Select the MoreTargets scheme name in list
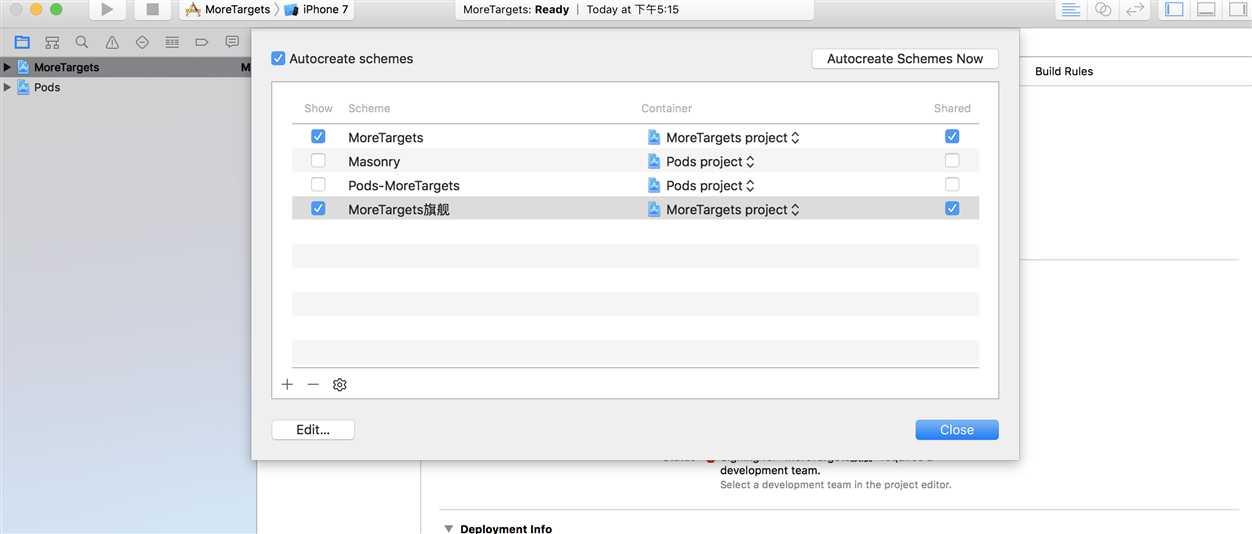 386,137
